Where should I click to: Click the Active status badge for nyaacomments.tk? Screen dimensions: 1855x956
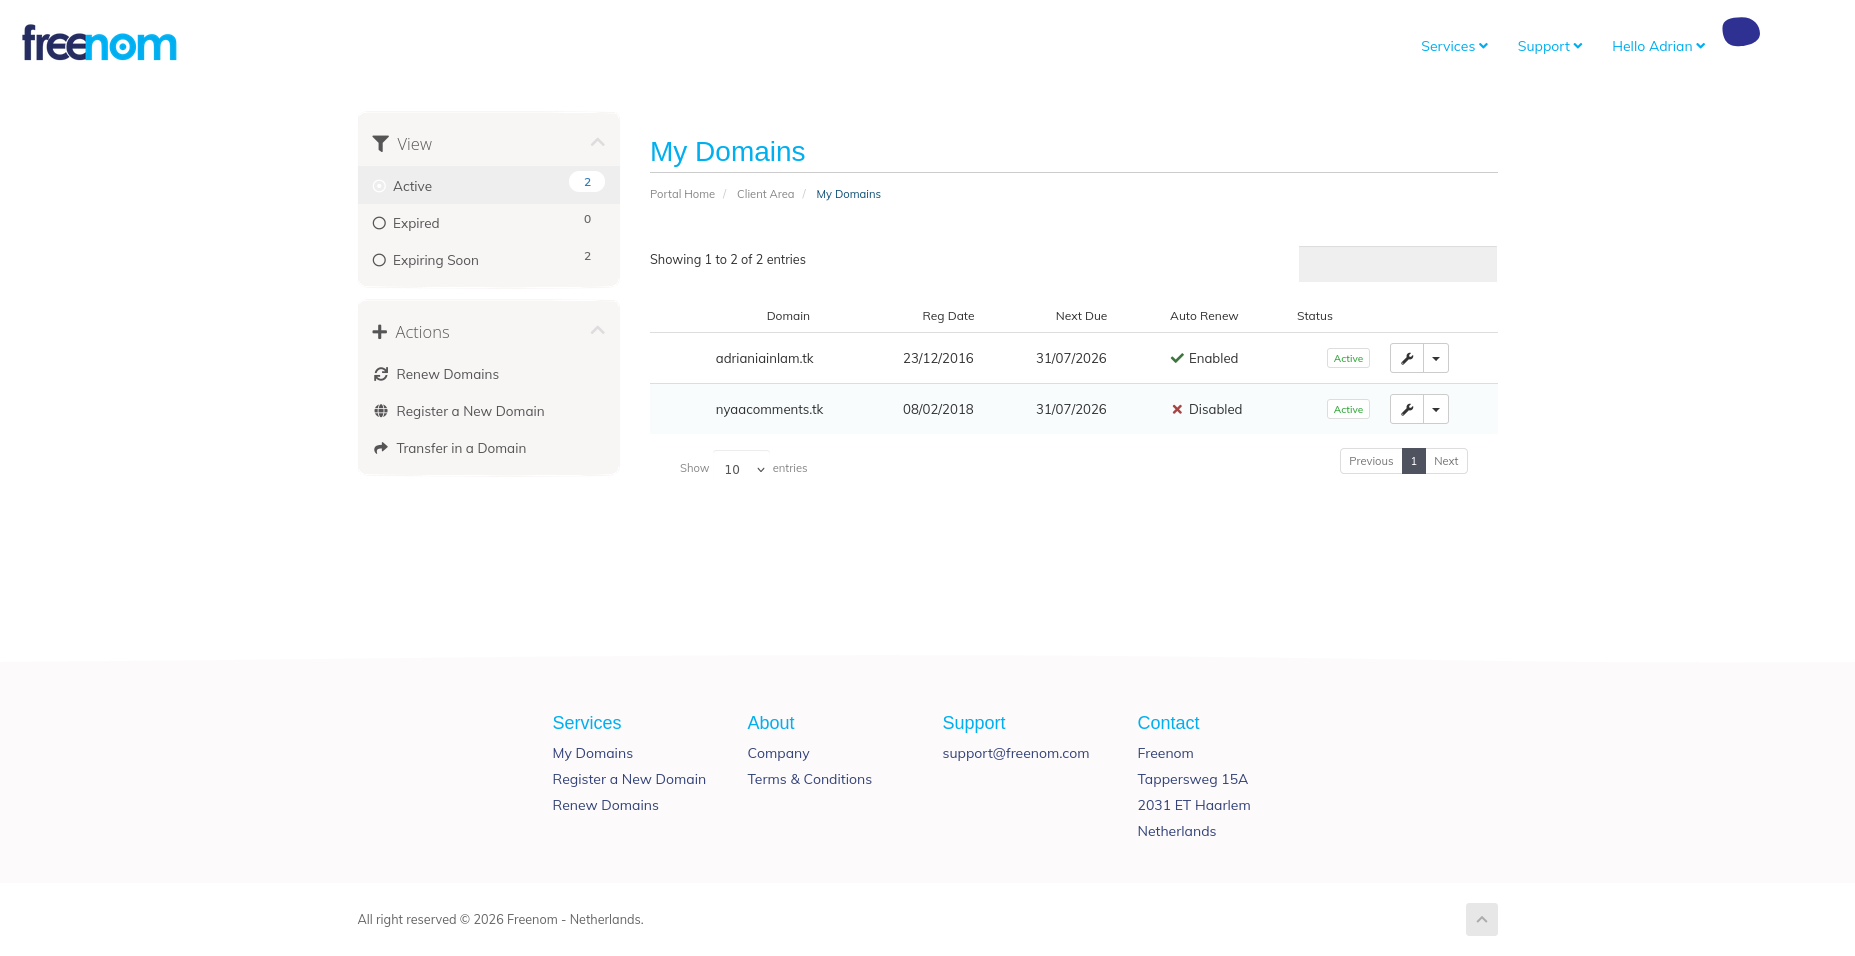1348,409
